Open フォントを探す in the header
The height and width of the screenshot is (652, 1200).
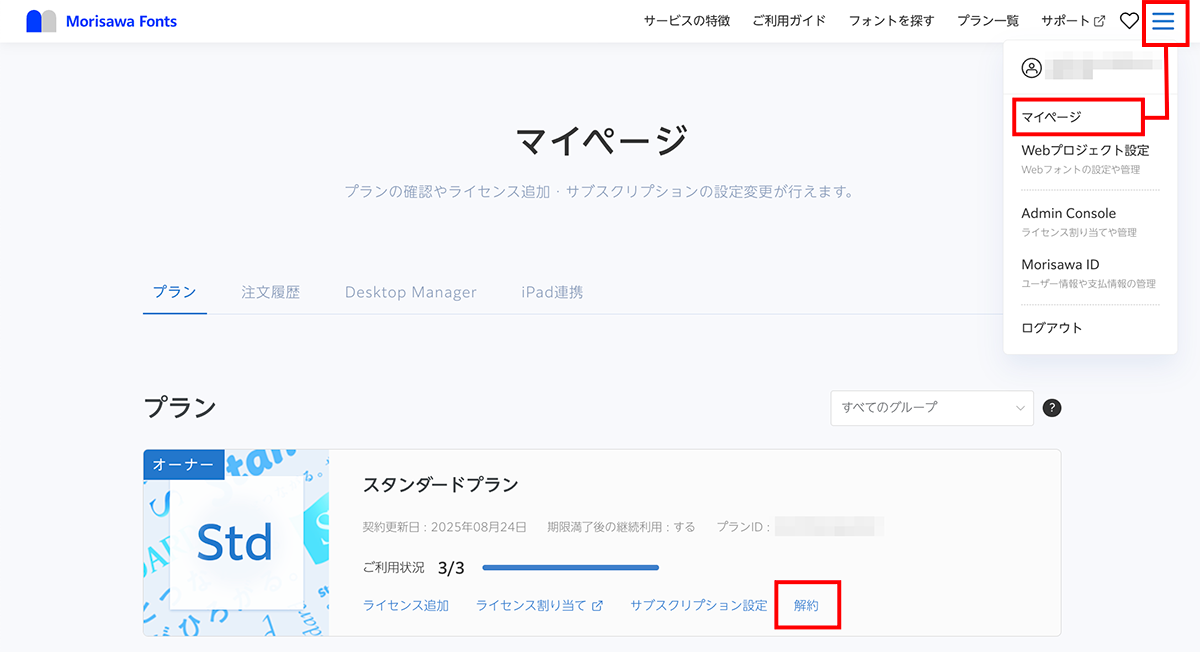[x=891, y=21]
